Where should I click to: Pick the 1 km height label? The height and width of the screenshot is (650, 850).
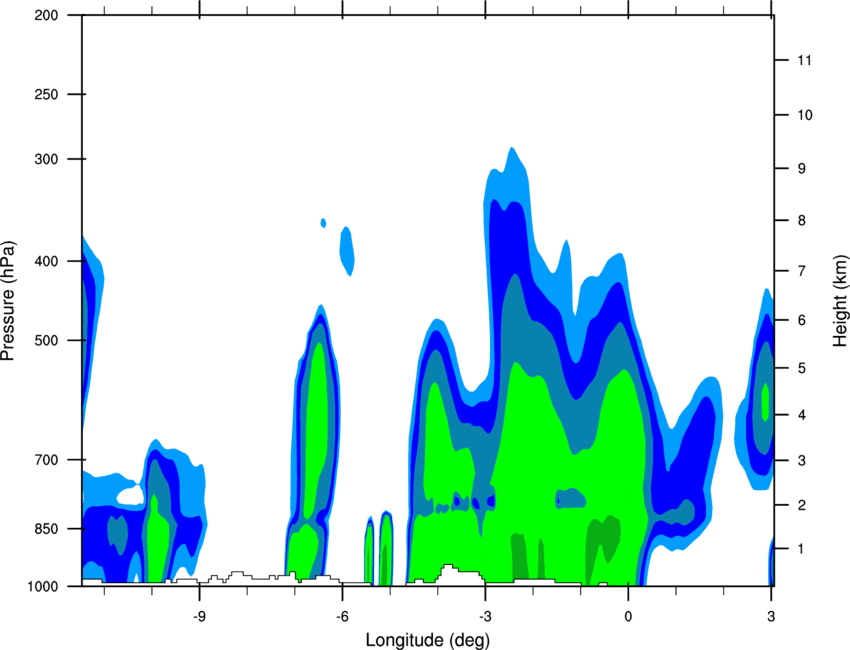802,549
